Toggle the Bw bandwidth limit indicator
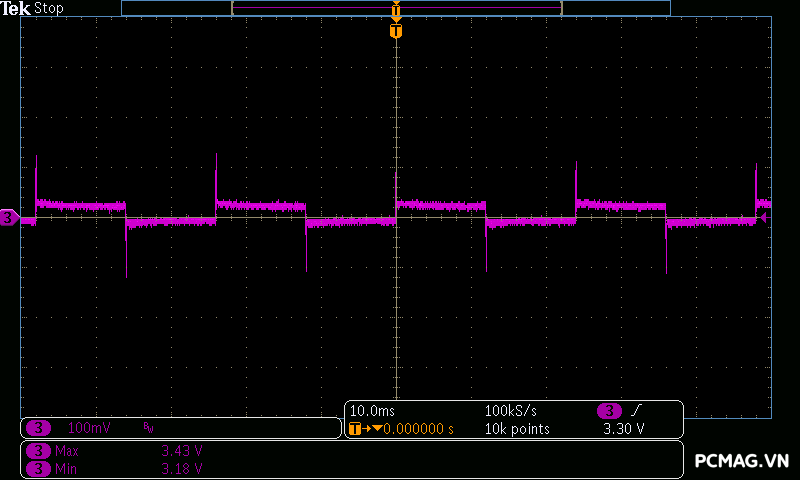The width and height of the screenshot is (800, 480). pyautogui.click(x=149, y=428)
